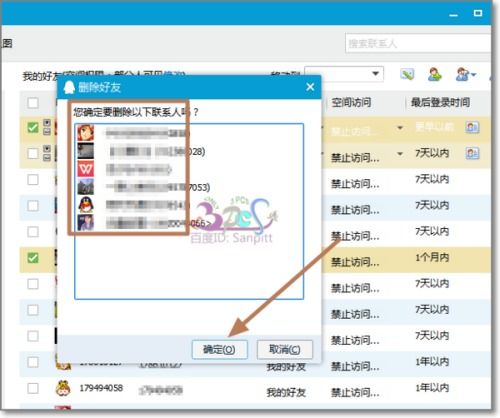Toggle the select-all header checkbox
Viewport: 500px width, 418px height.
click(33, 103)
